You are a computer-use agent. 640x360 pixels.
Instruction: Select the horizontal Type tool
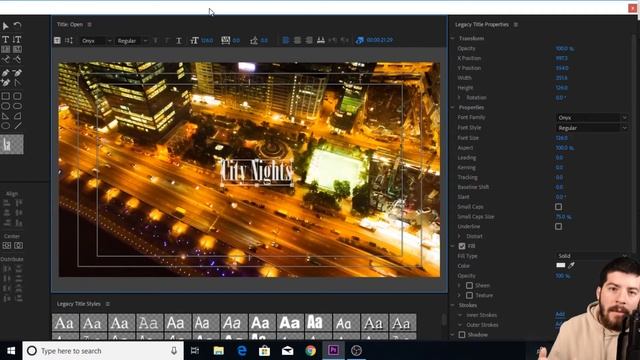(x=5, y=40)
